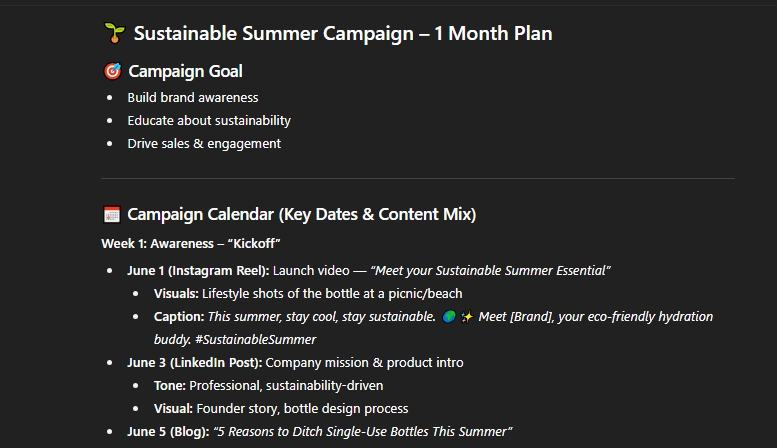
Task: Click the target emoji beside Campaign Goal
Action: [x=112, y=72]
